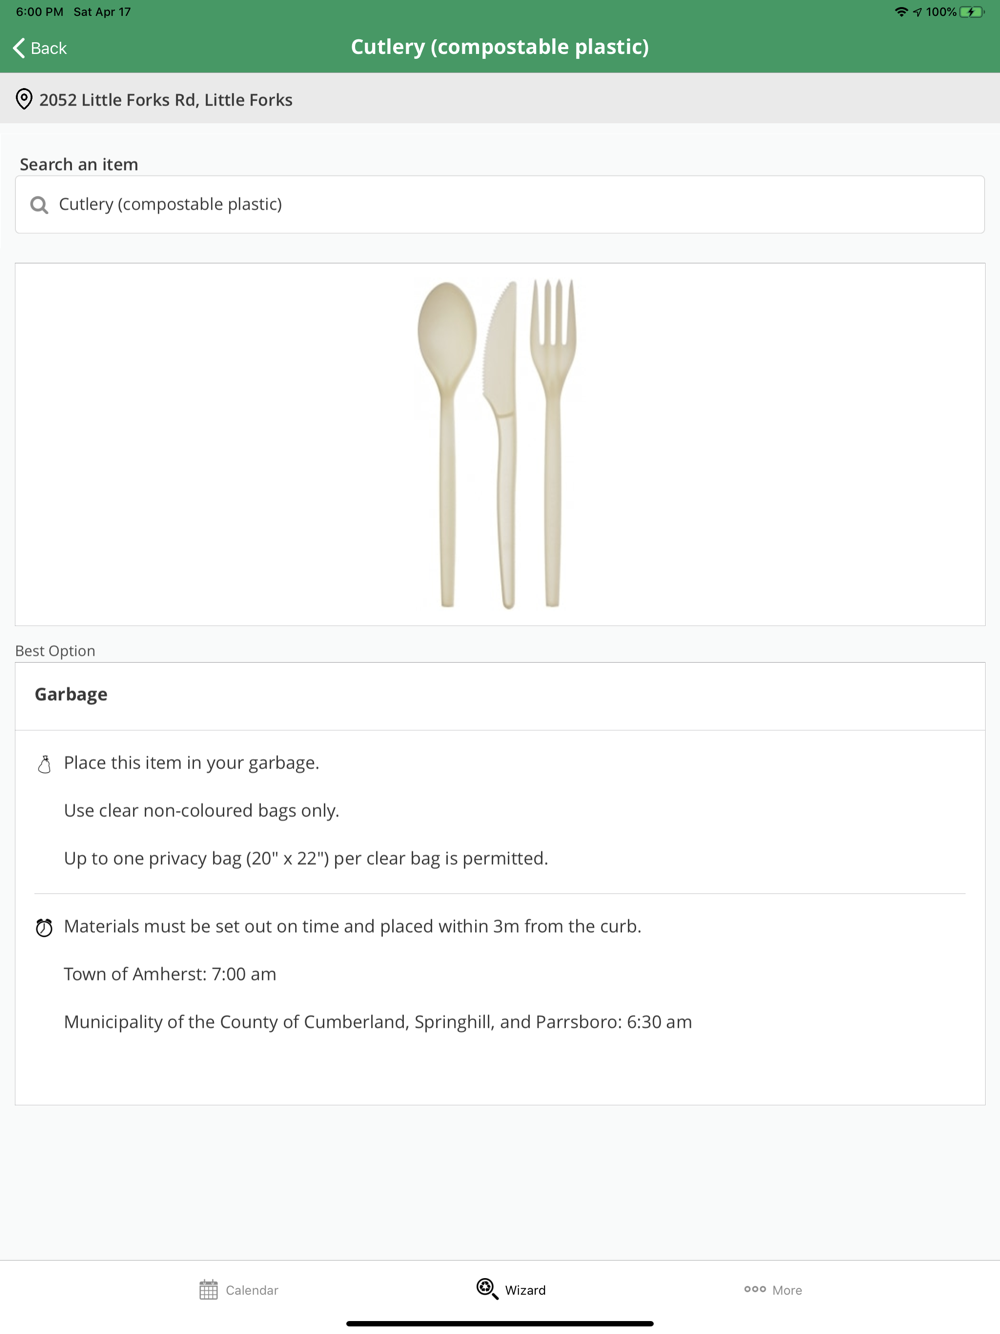
Task: Switch to the Wizard tab
Action: pos(512,1290)
